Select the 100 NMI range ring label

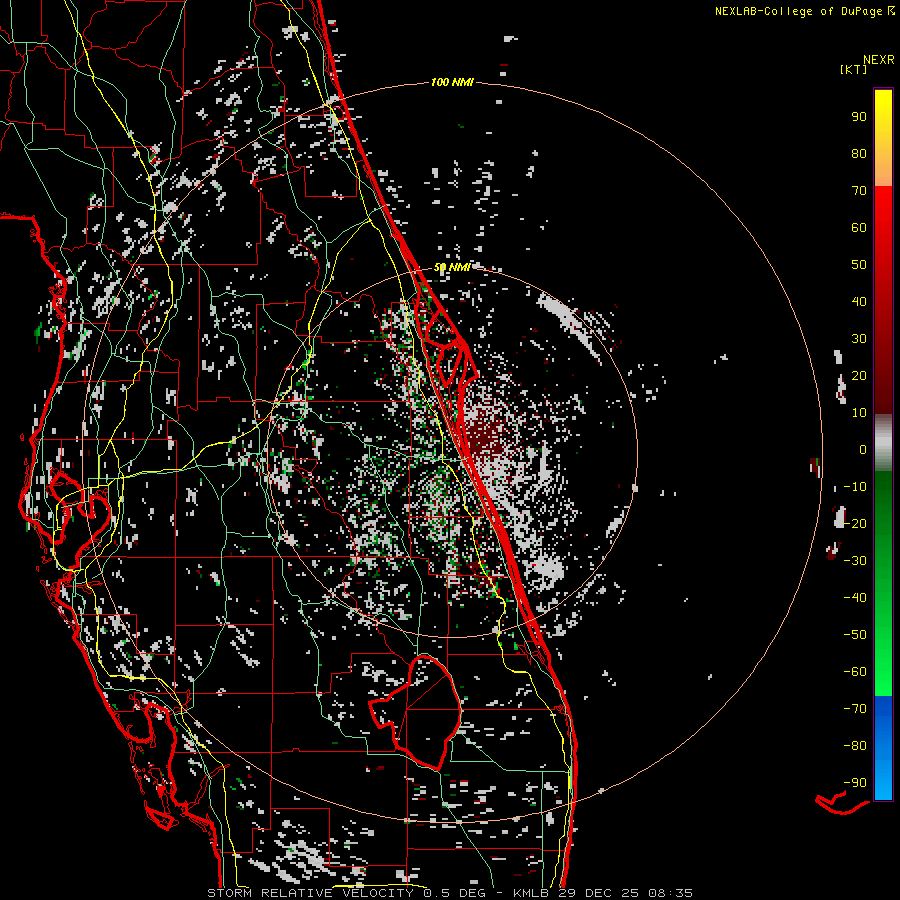coord(450,82)
